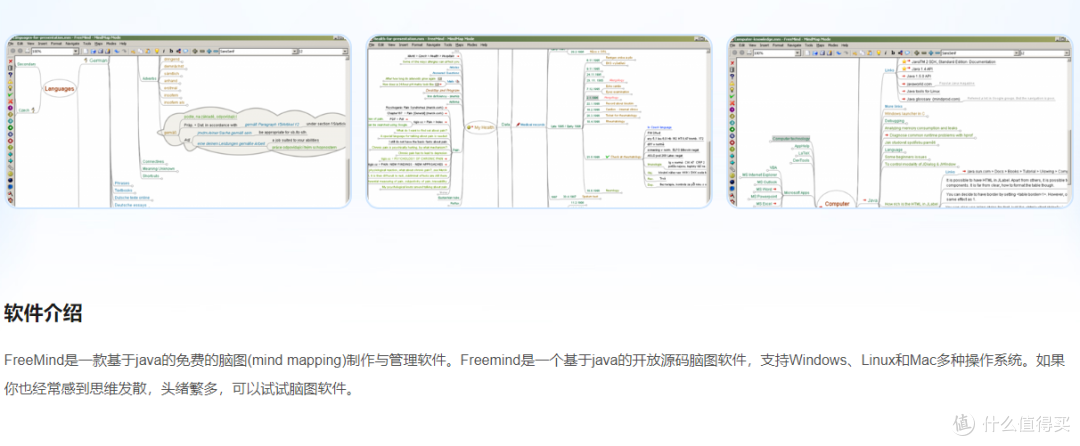
Task: Select the Computer technology node
Action: pyautogui.click(x=791, y=138)
